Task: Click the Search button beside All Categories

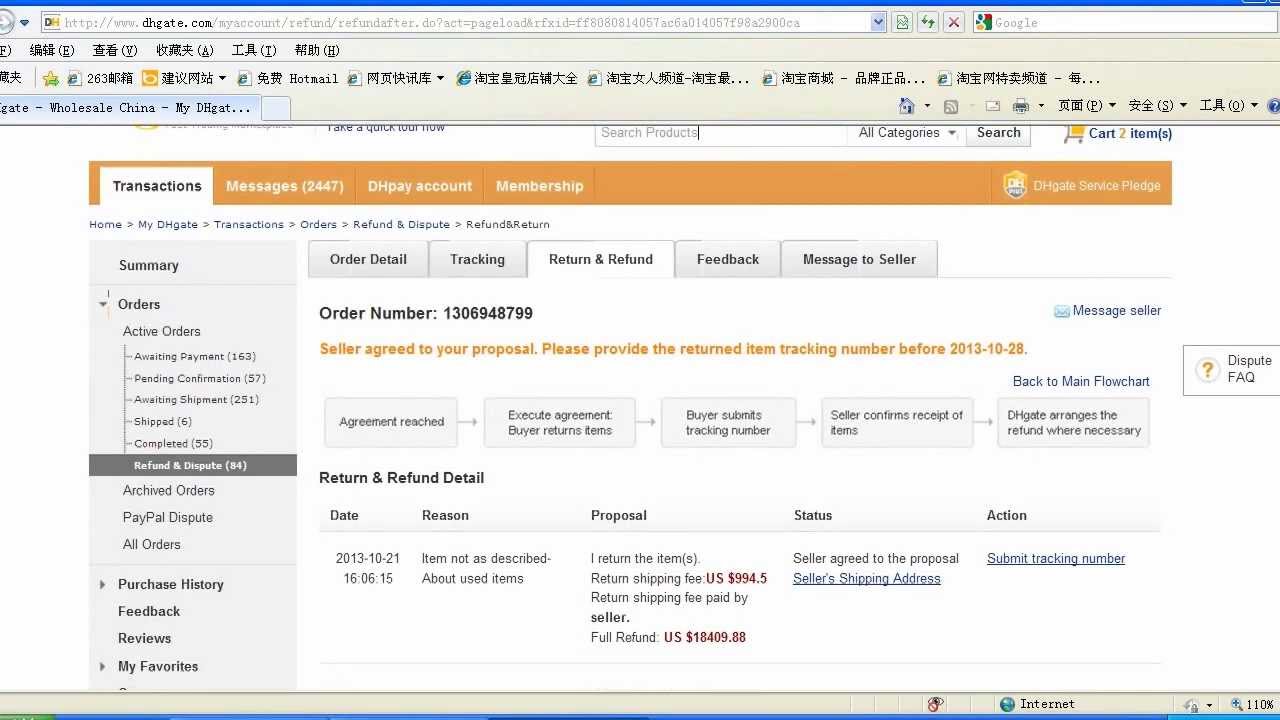Action: [x=998, y=132]
